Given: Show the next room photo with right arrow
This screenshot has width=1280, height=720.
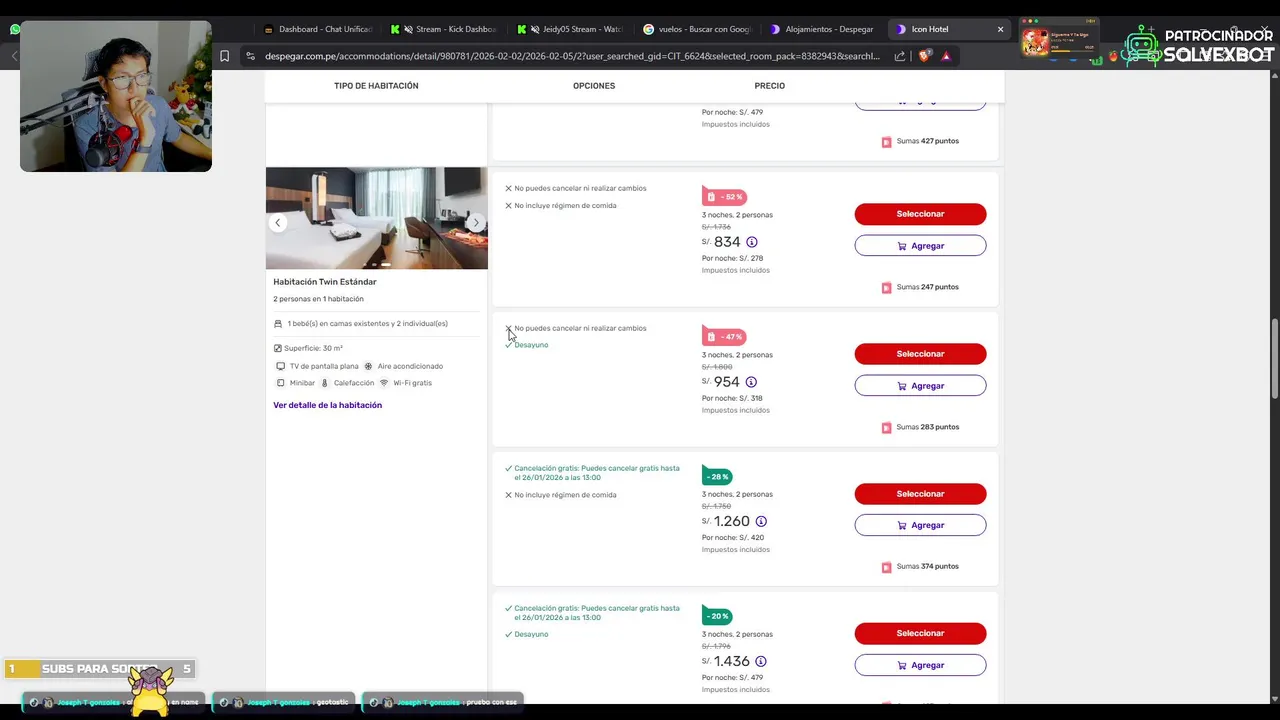Looking at the screenshot, I should tap(476, 223).
